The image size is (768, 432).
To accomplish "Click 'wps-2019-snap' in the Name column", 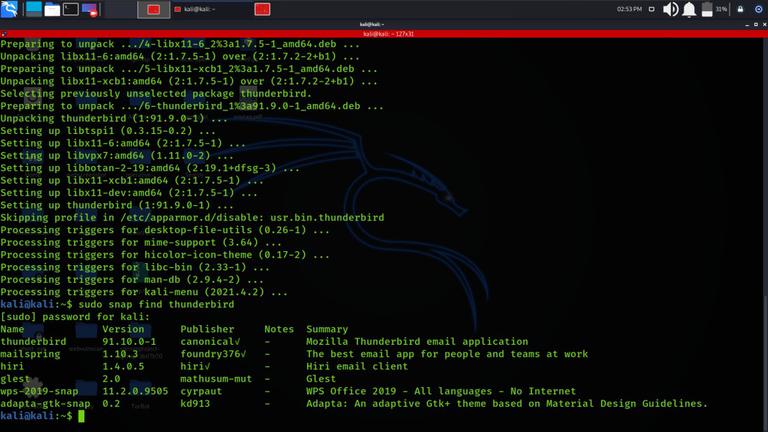I will pyautogui.click(x=39, y=391).
